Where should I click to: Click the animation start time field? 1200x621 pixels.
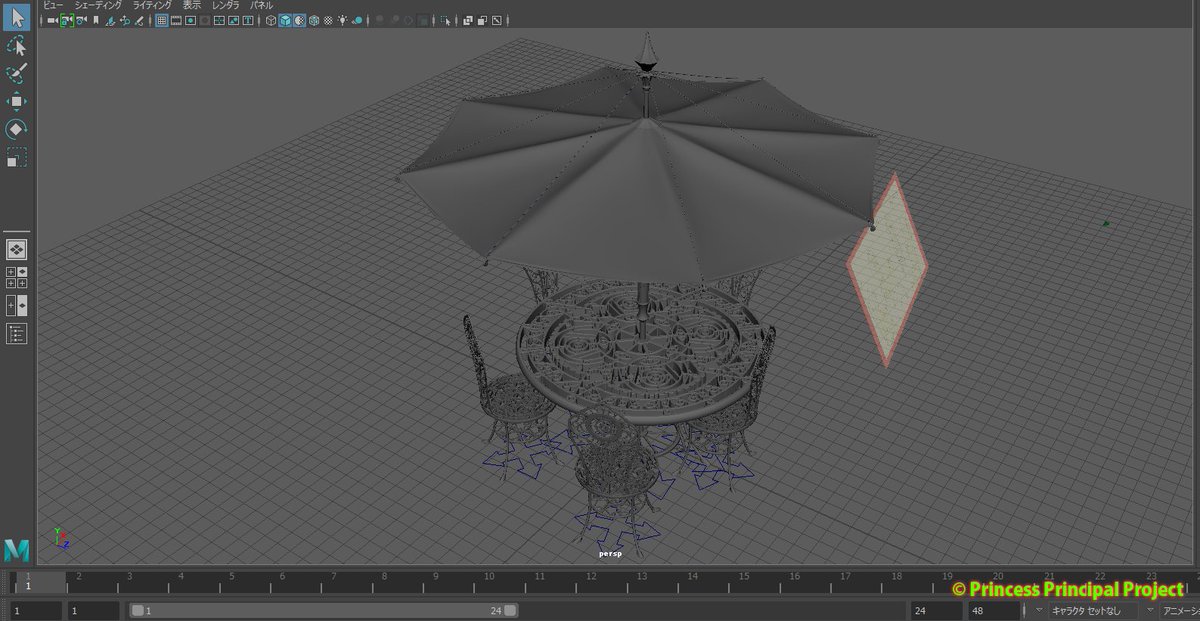(x=37, y=610)
